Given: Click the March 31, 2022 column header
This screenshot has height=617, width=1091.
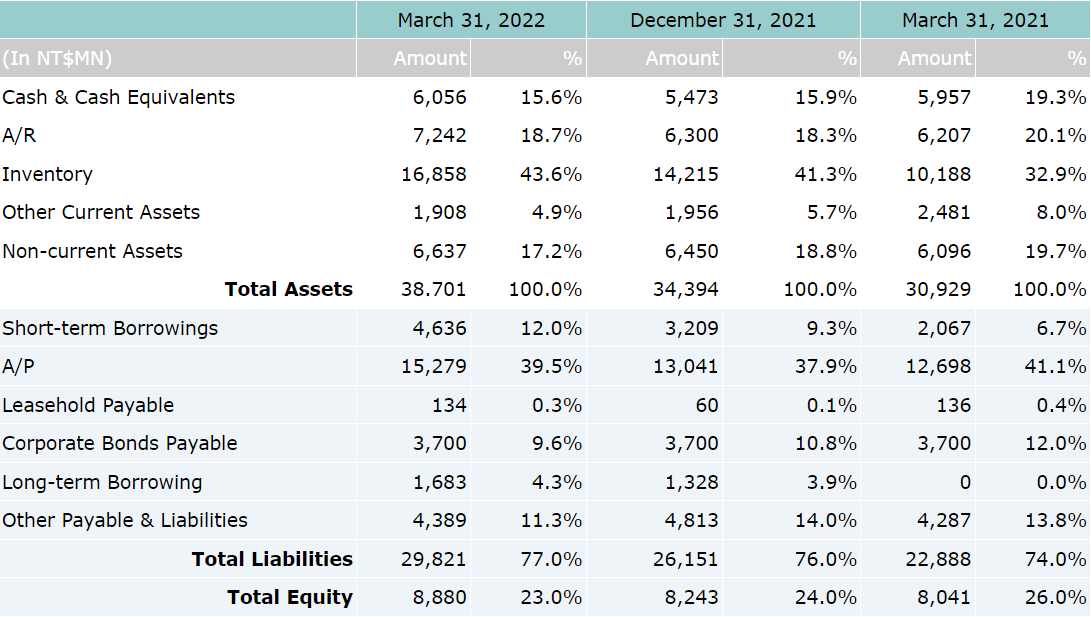Looking at the screenshot, I should [x=471, y=20].
